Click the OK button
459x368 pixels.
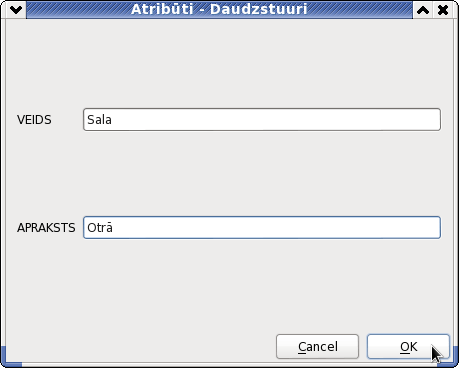click(x=408, y=347)
